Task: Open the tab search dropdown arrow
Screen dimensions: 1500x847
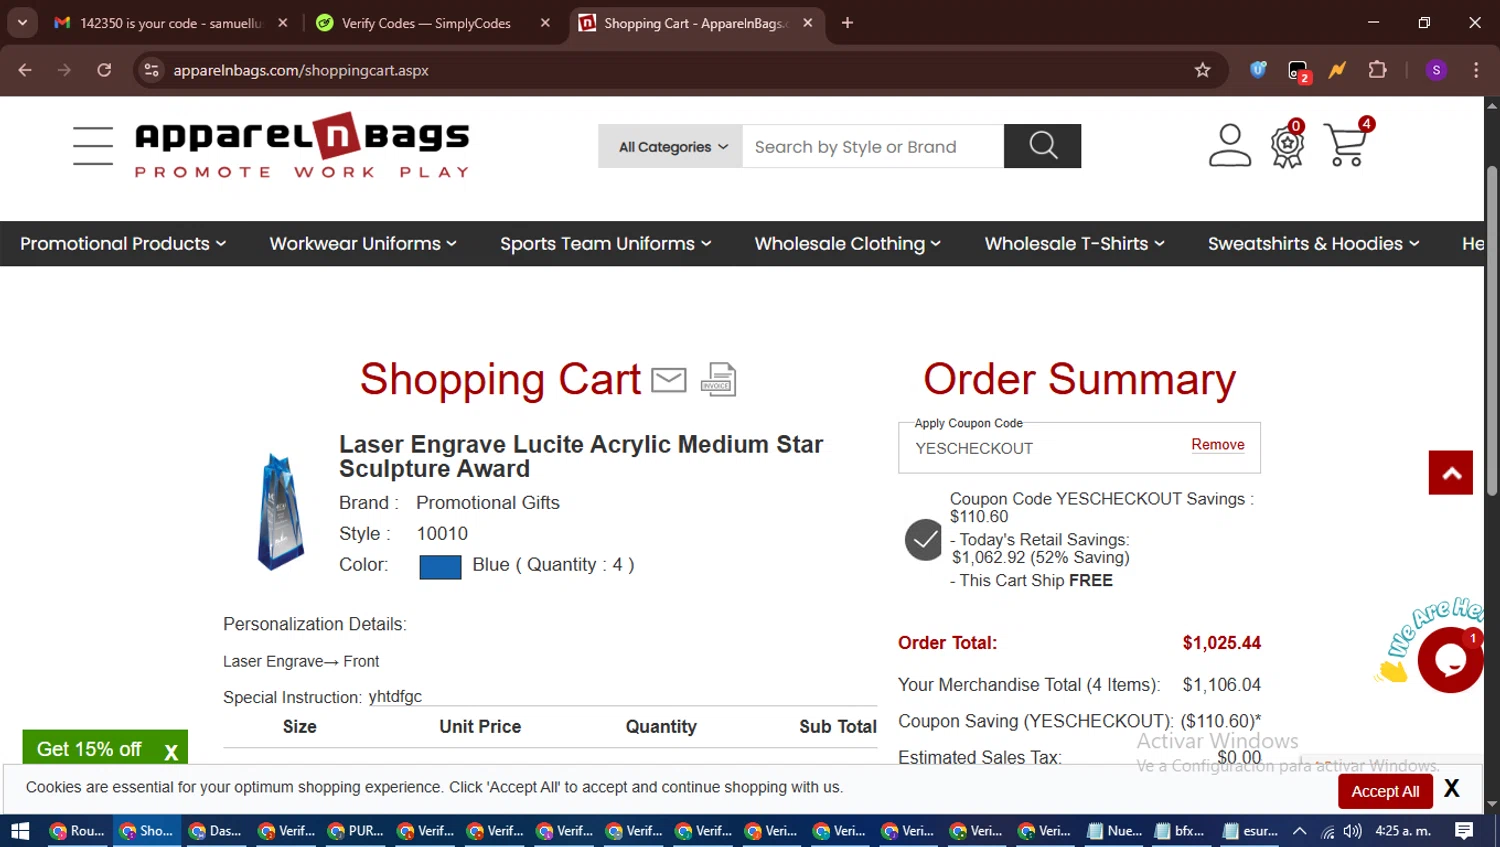Action: click(22, 22)
